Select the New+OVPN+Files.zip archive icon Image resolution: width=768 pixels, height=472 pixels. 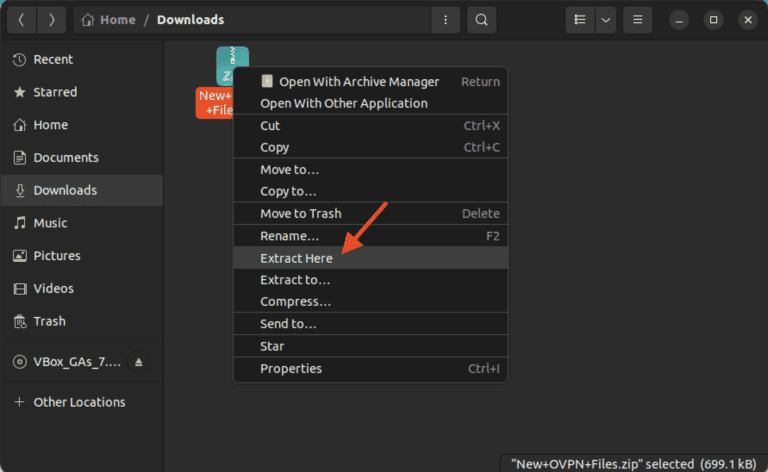coord(231,66)
